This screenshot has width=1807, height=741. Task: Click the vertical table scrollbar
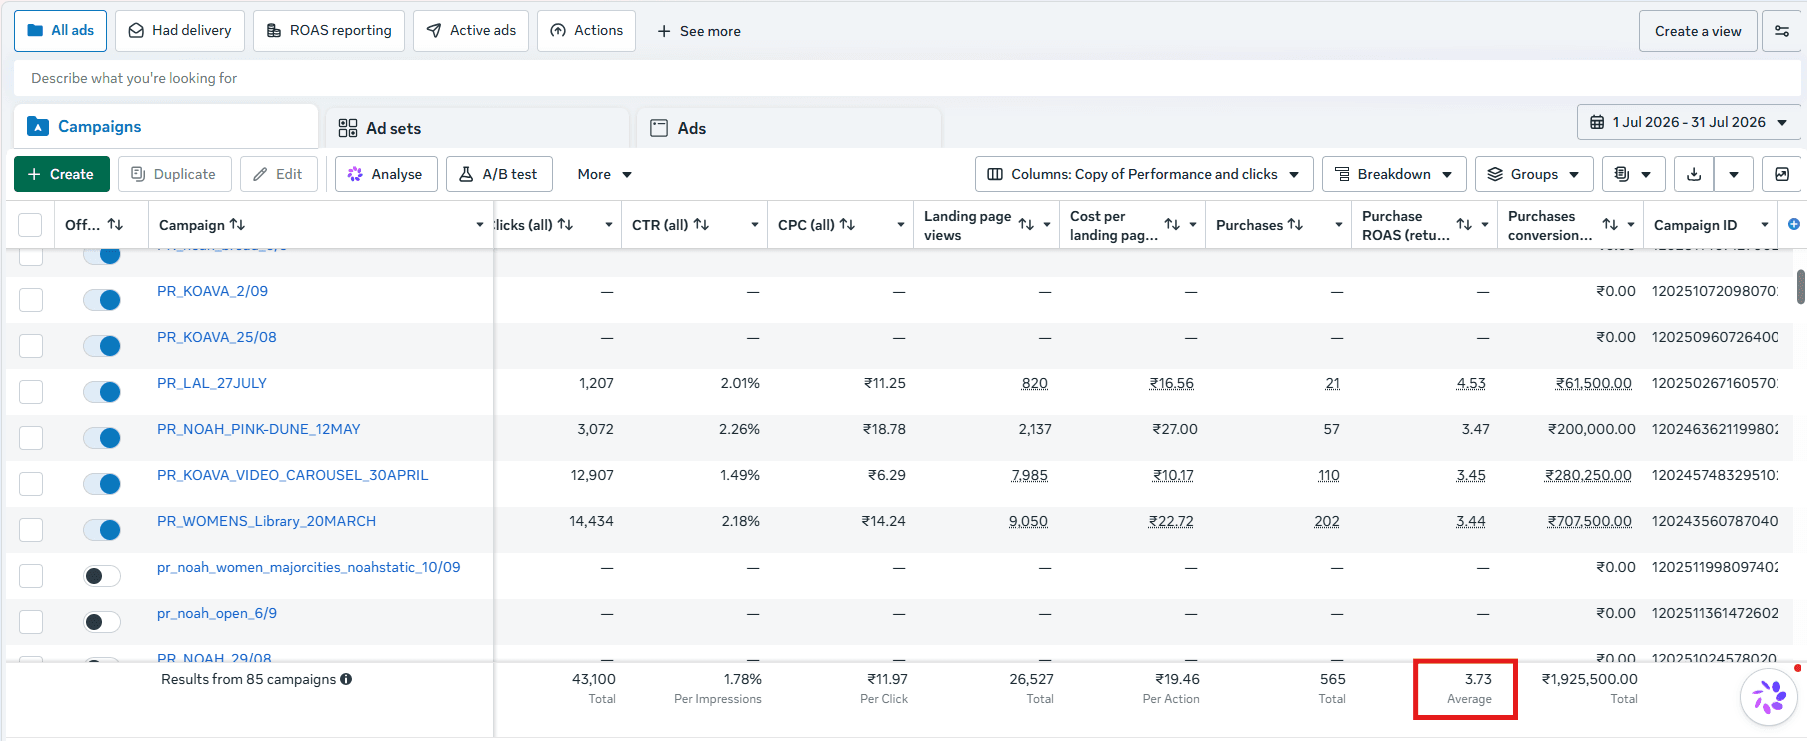point(1800,286)
